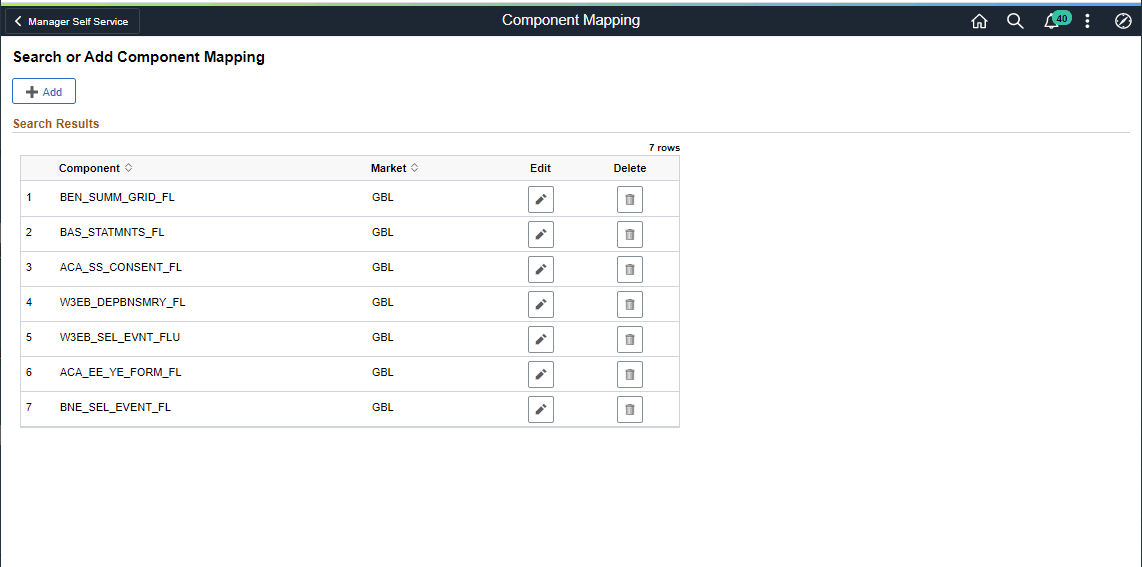Open the three-dot Actions menu
Image resolution: width=1142 pixels, height=567 pixels.
pyautogui.click(x=1088, y=21)
